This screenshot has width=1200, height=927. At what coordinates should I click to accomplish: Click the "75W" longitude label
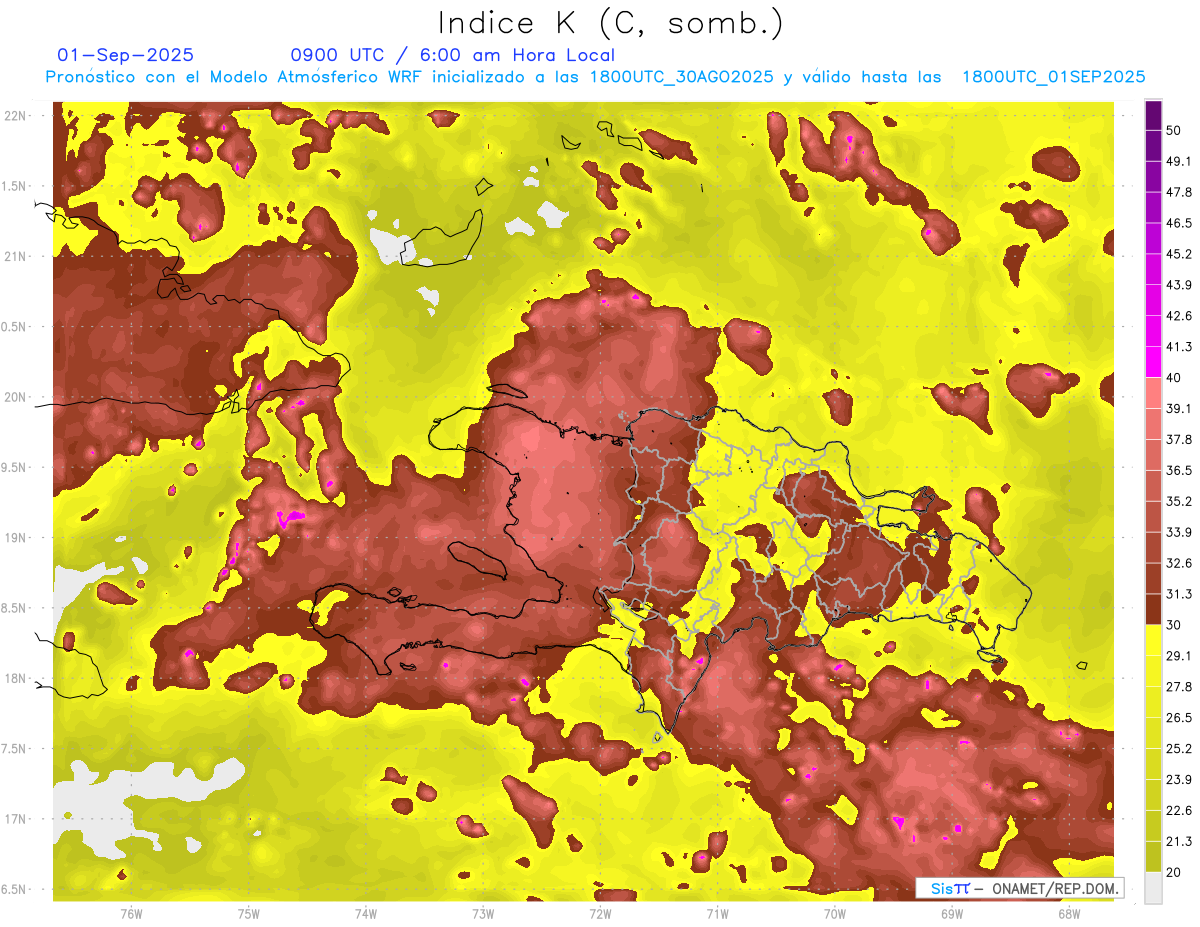coord(249,913)
